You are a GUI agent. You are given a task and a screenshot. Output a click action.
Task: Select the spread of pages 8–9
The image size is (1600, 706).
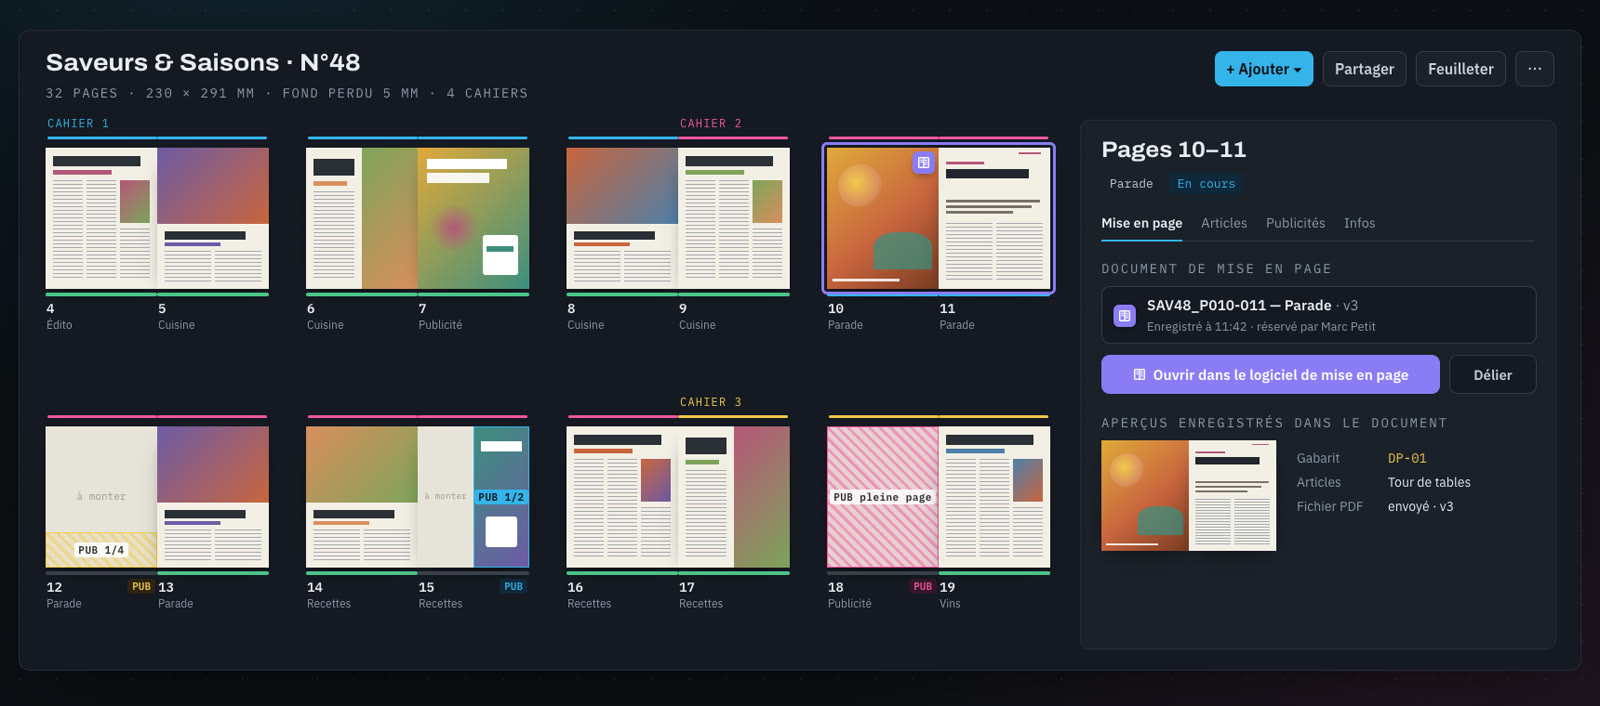[x=678, y=218]
